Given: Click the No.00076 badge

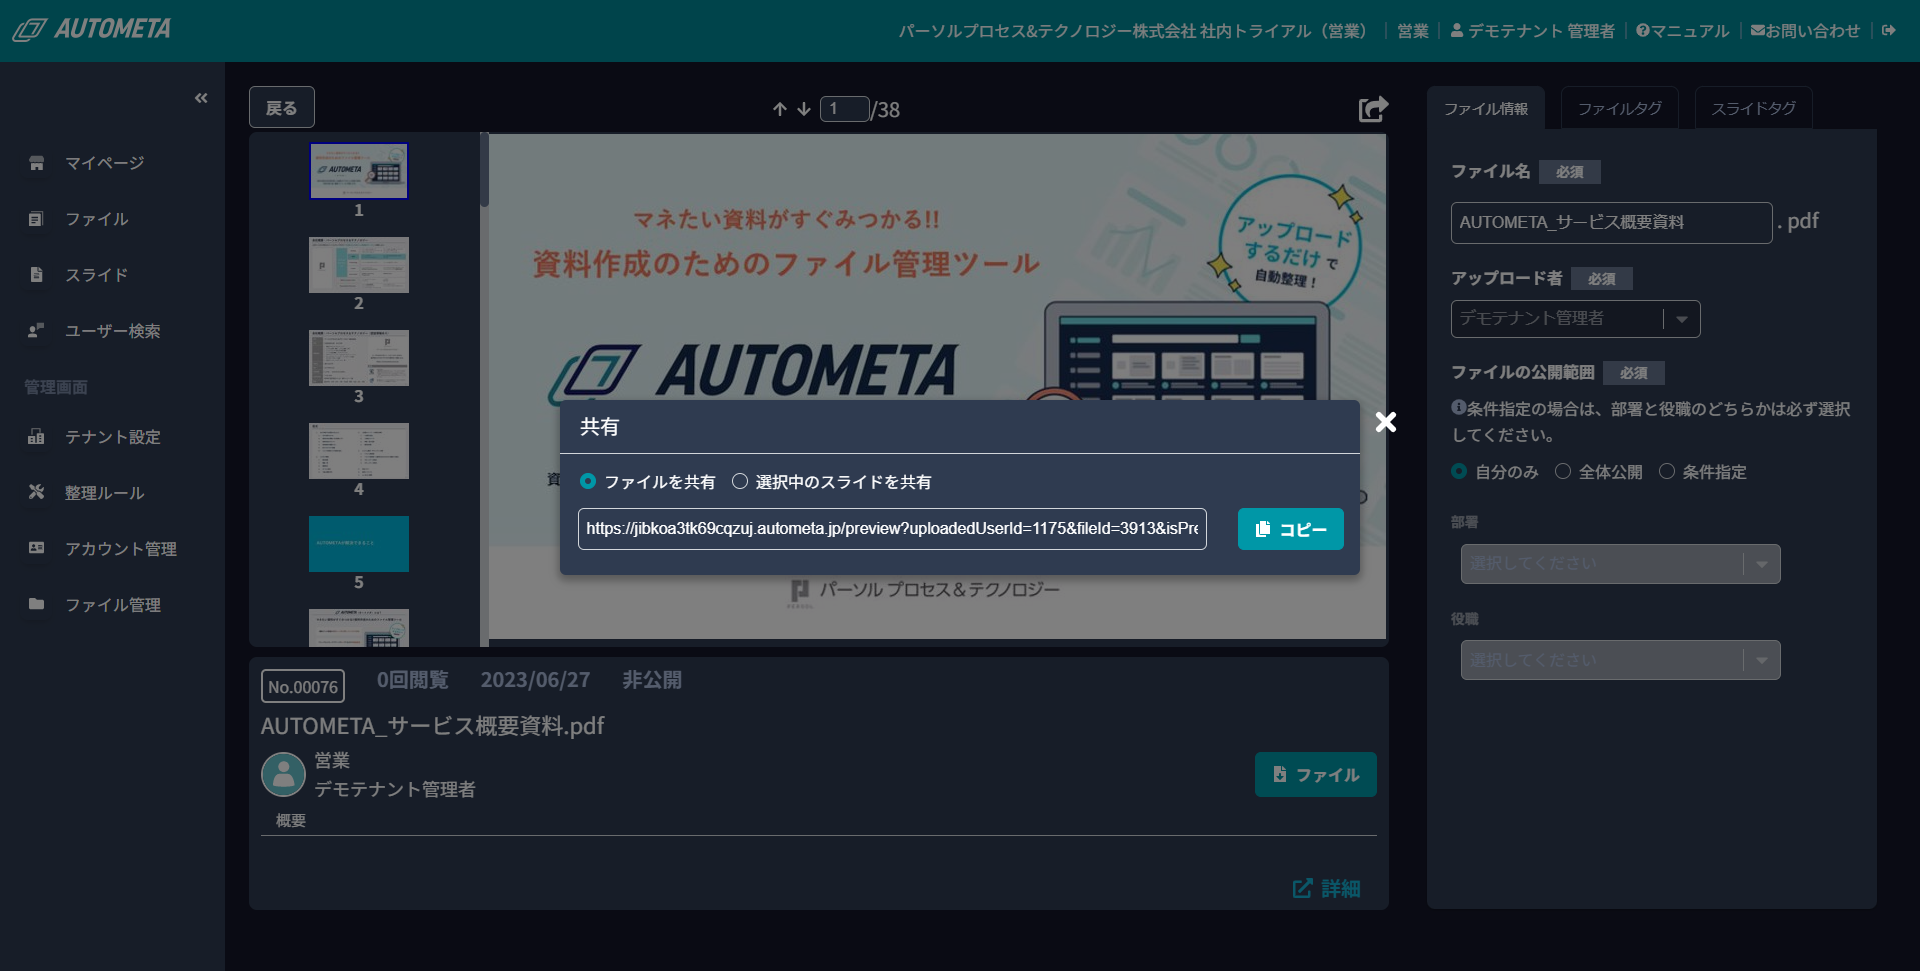Looking at the screenshot, I should pyautogui.click(x=303, y=687).
